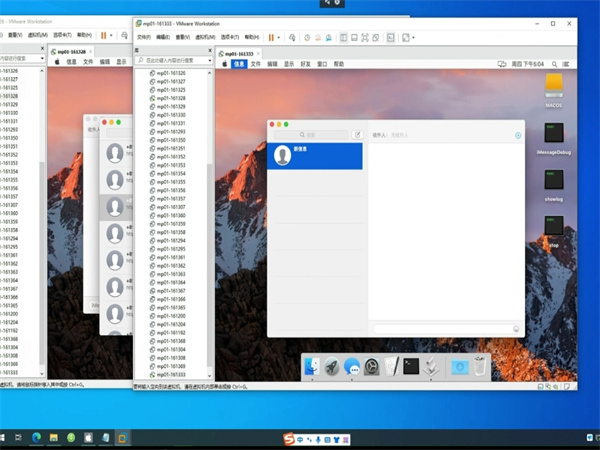The height and width of the screenshot is (450, 600).
Task: Open Finder in the macOS dock
Action: pos(312,367)
